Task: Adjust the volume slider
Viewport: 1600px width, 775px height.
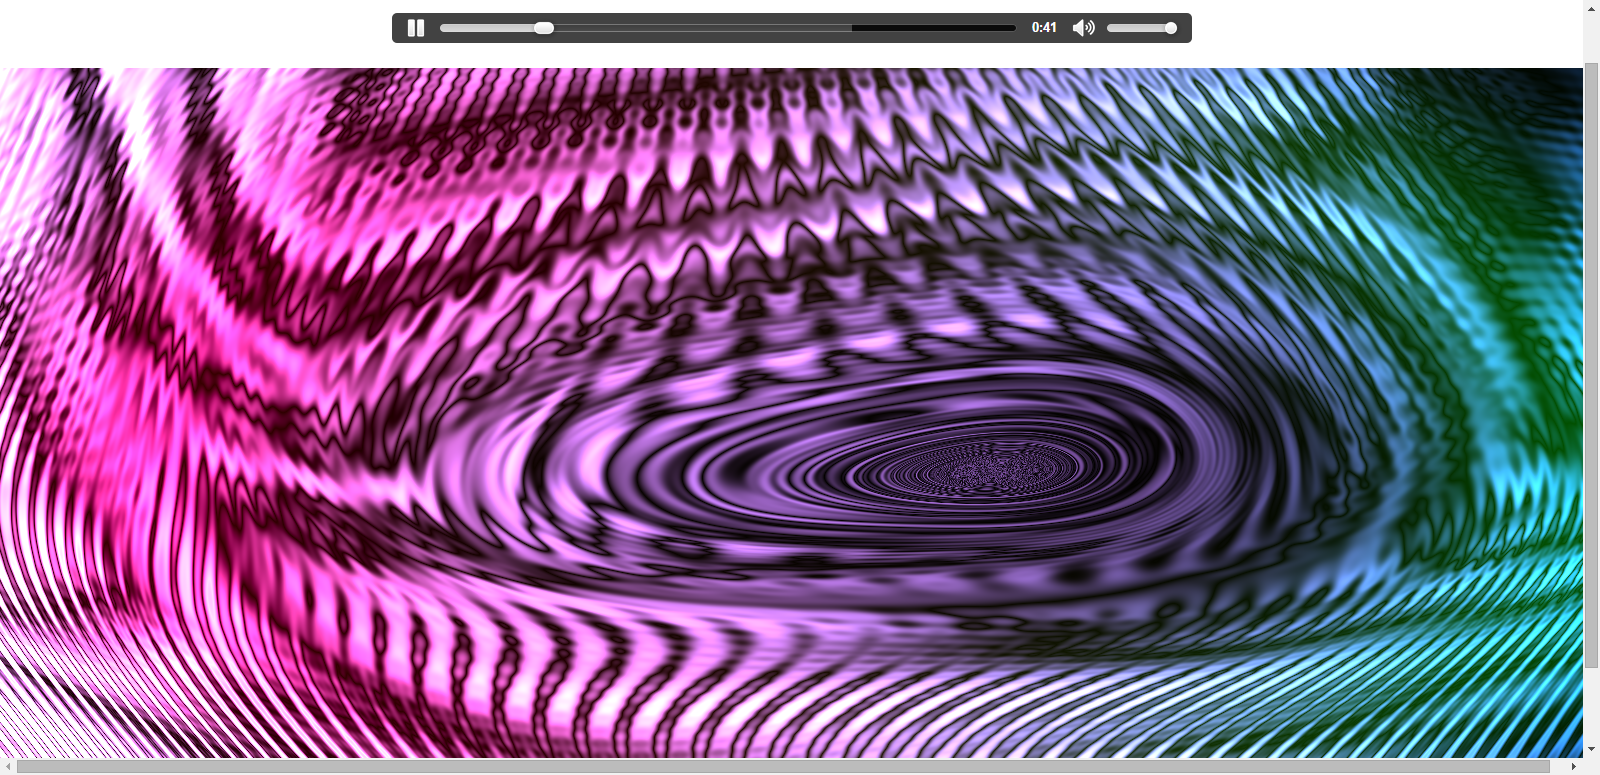Action: coord(1141,28)
